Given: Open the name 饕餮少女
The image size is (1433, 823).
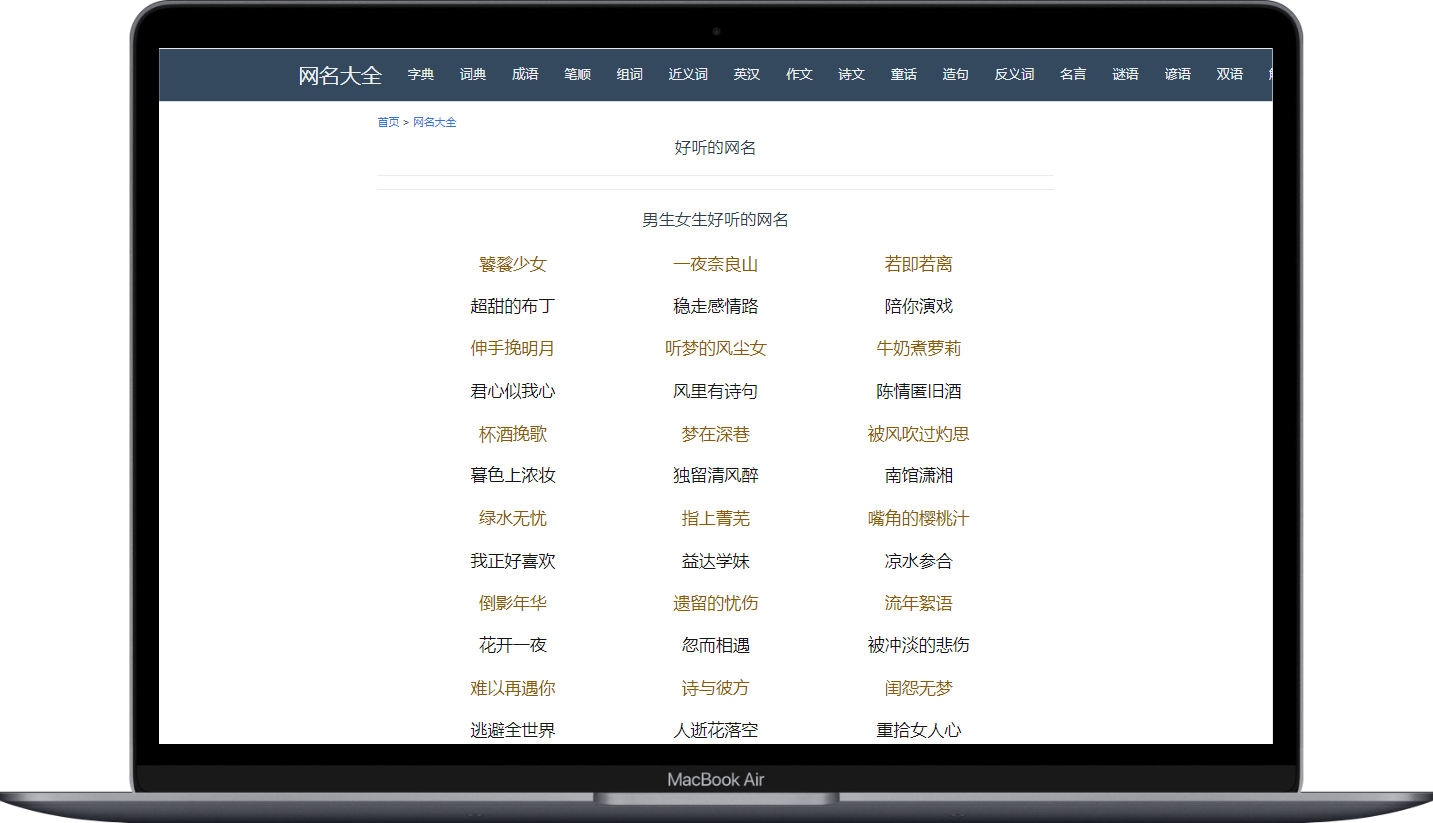Looking at the screenshot, I should [513, 264].
